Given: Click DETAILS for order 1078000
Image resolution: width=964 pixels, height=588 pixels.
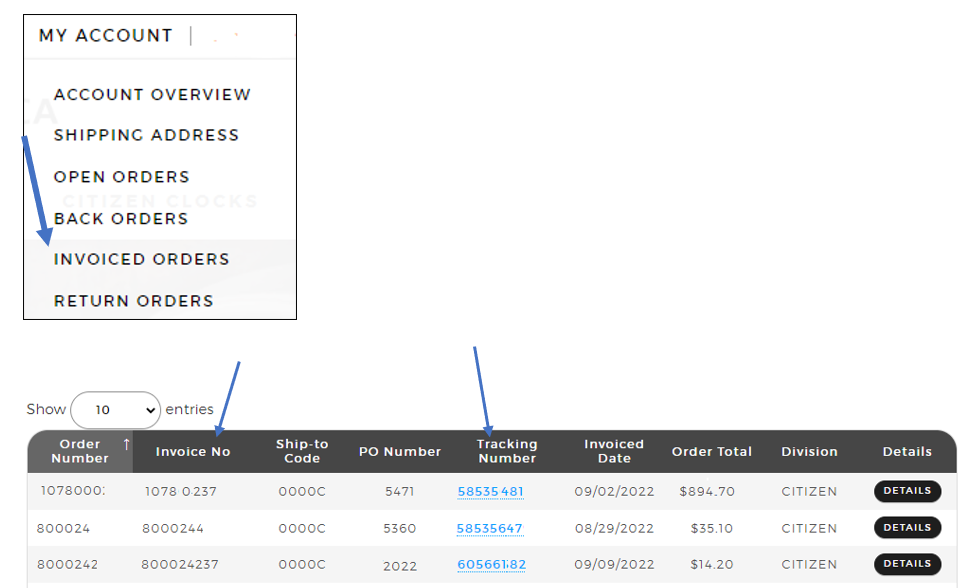Looking at the screenshot, I should tap(907, 491).
